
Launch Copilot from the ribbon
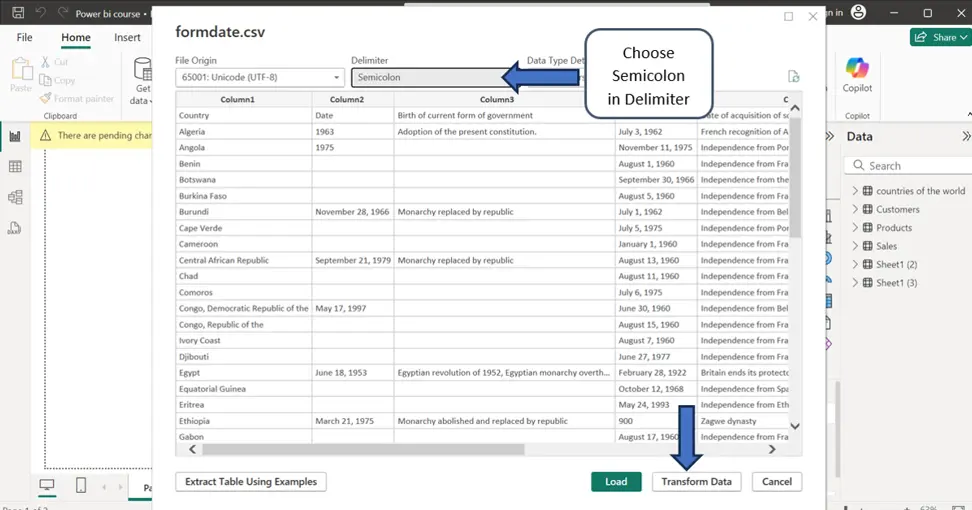[857, 74]
